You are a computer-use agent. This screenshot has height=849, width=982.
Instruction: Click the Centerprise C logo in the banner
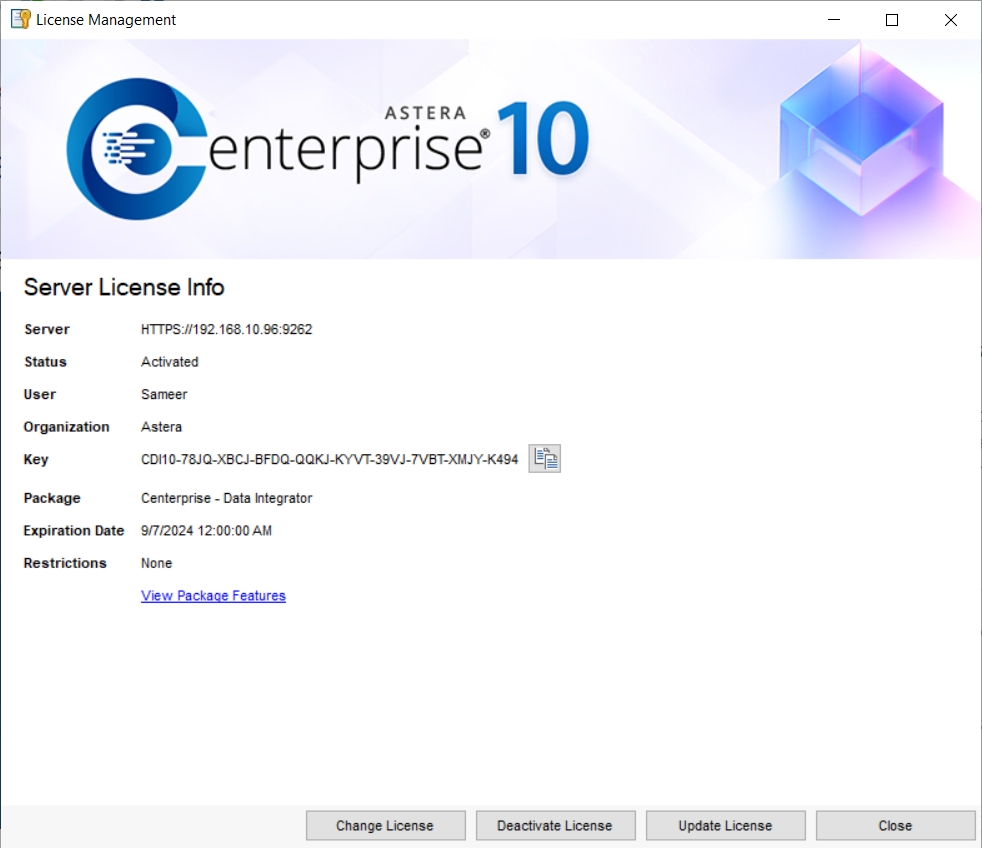coord(137,149)
